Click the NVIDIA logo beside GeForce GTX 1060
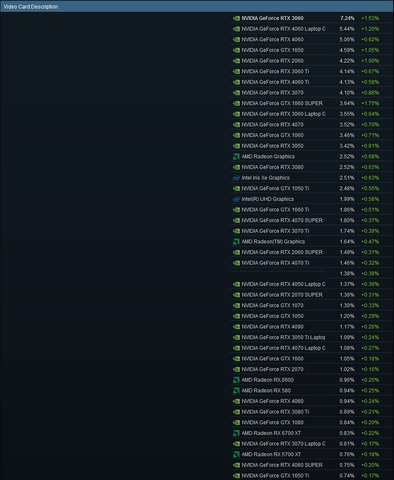 (236, 135)
